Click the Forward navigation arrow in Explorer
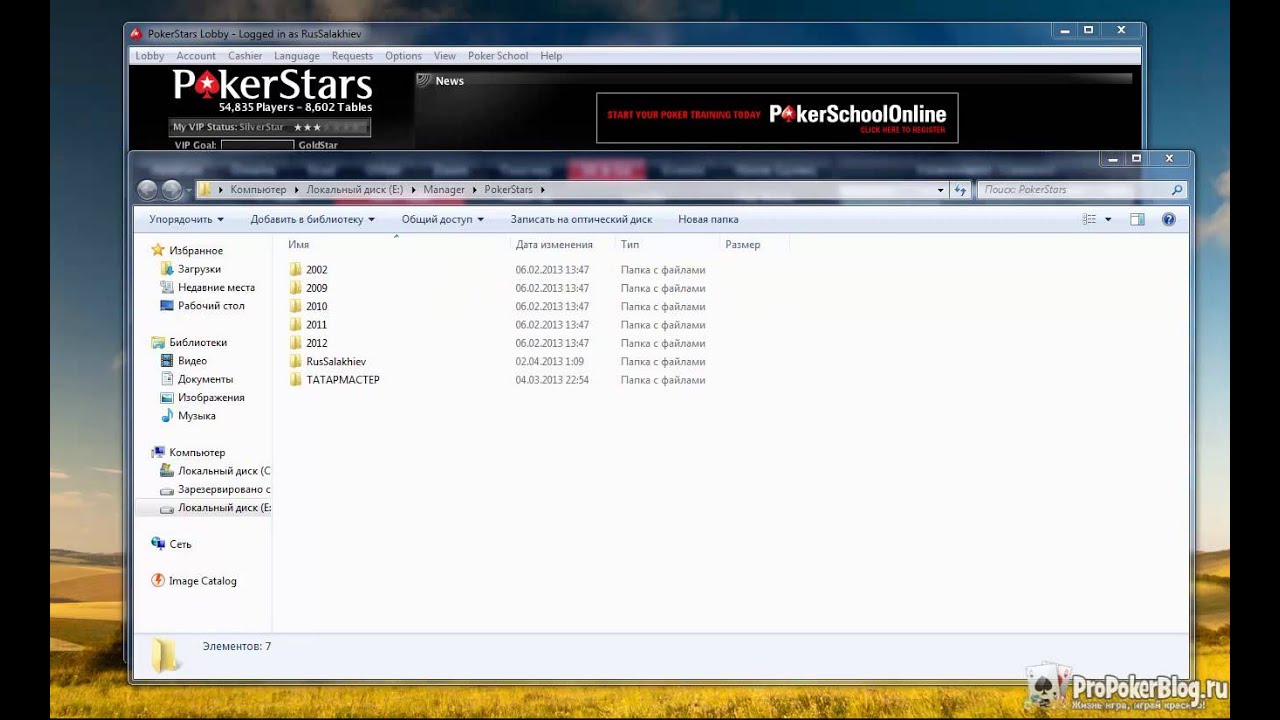The image size is (1280, 720). click(172, 190)
